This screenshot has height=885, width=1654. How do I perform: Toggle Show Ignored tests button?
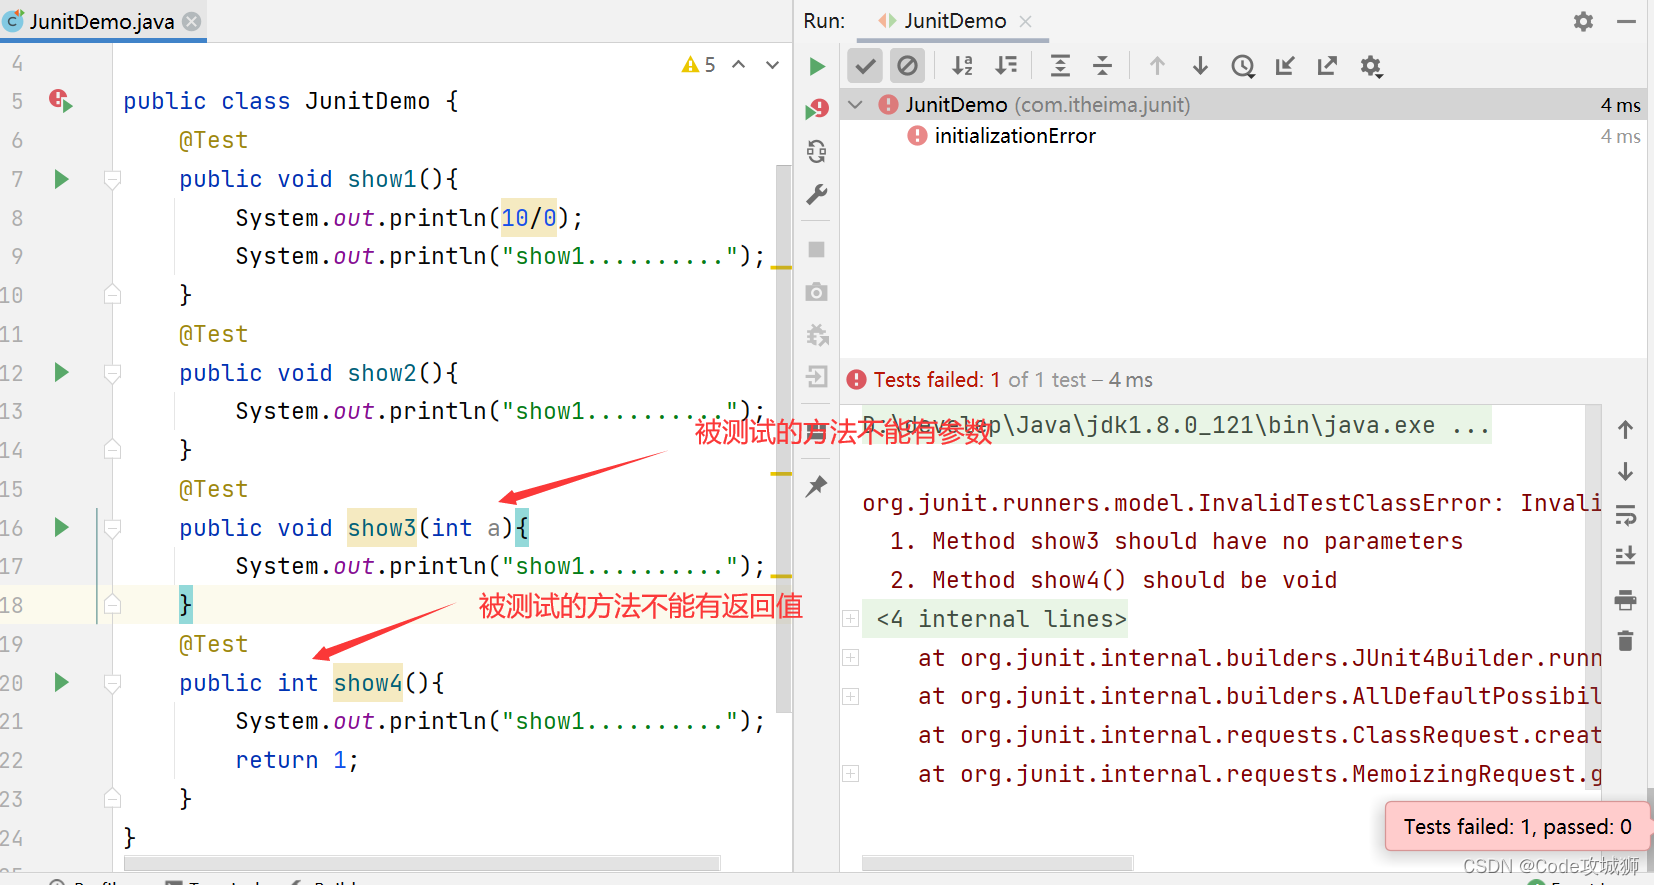point(907,66)
